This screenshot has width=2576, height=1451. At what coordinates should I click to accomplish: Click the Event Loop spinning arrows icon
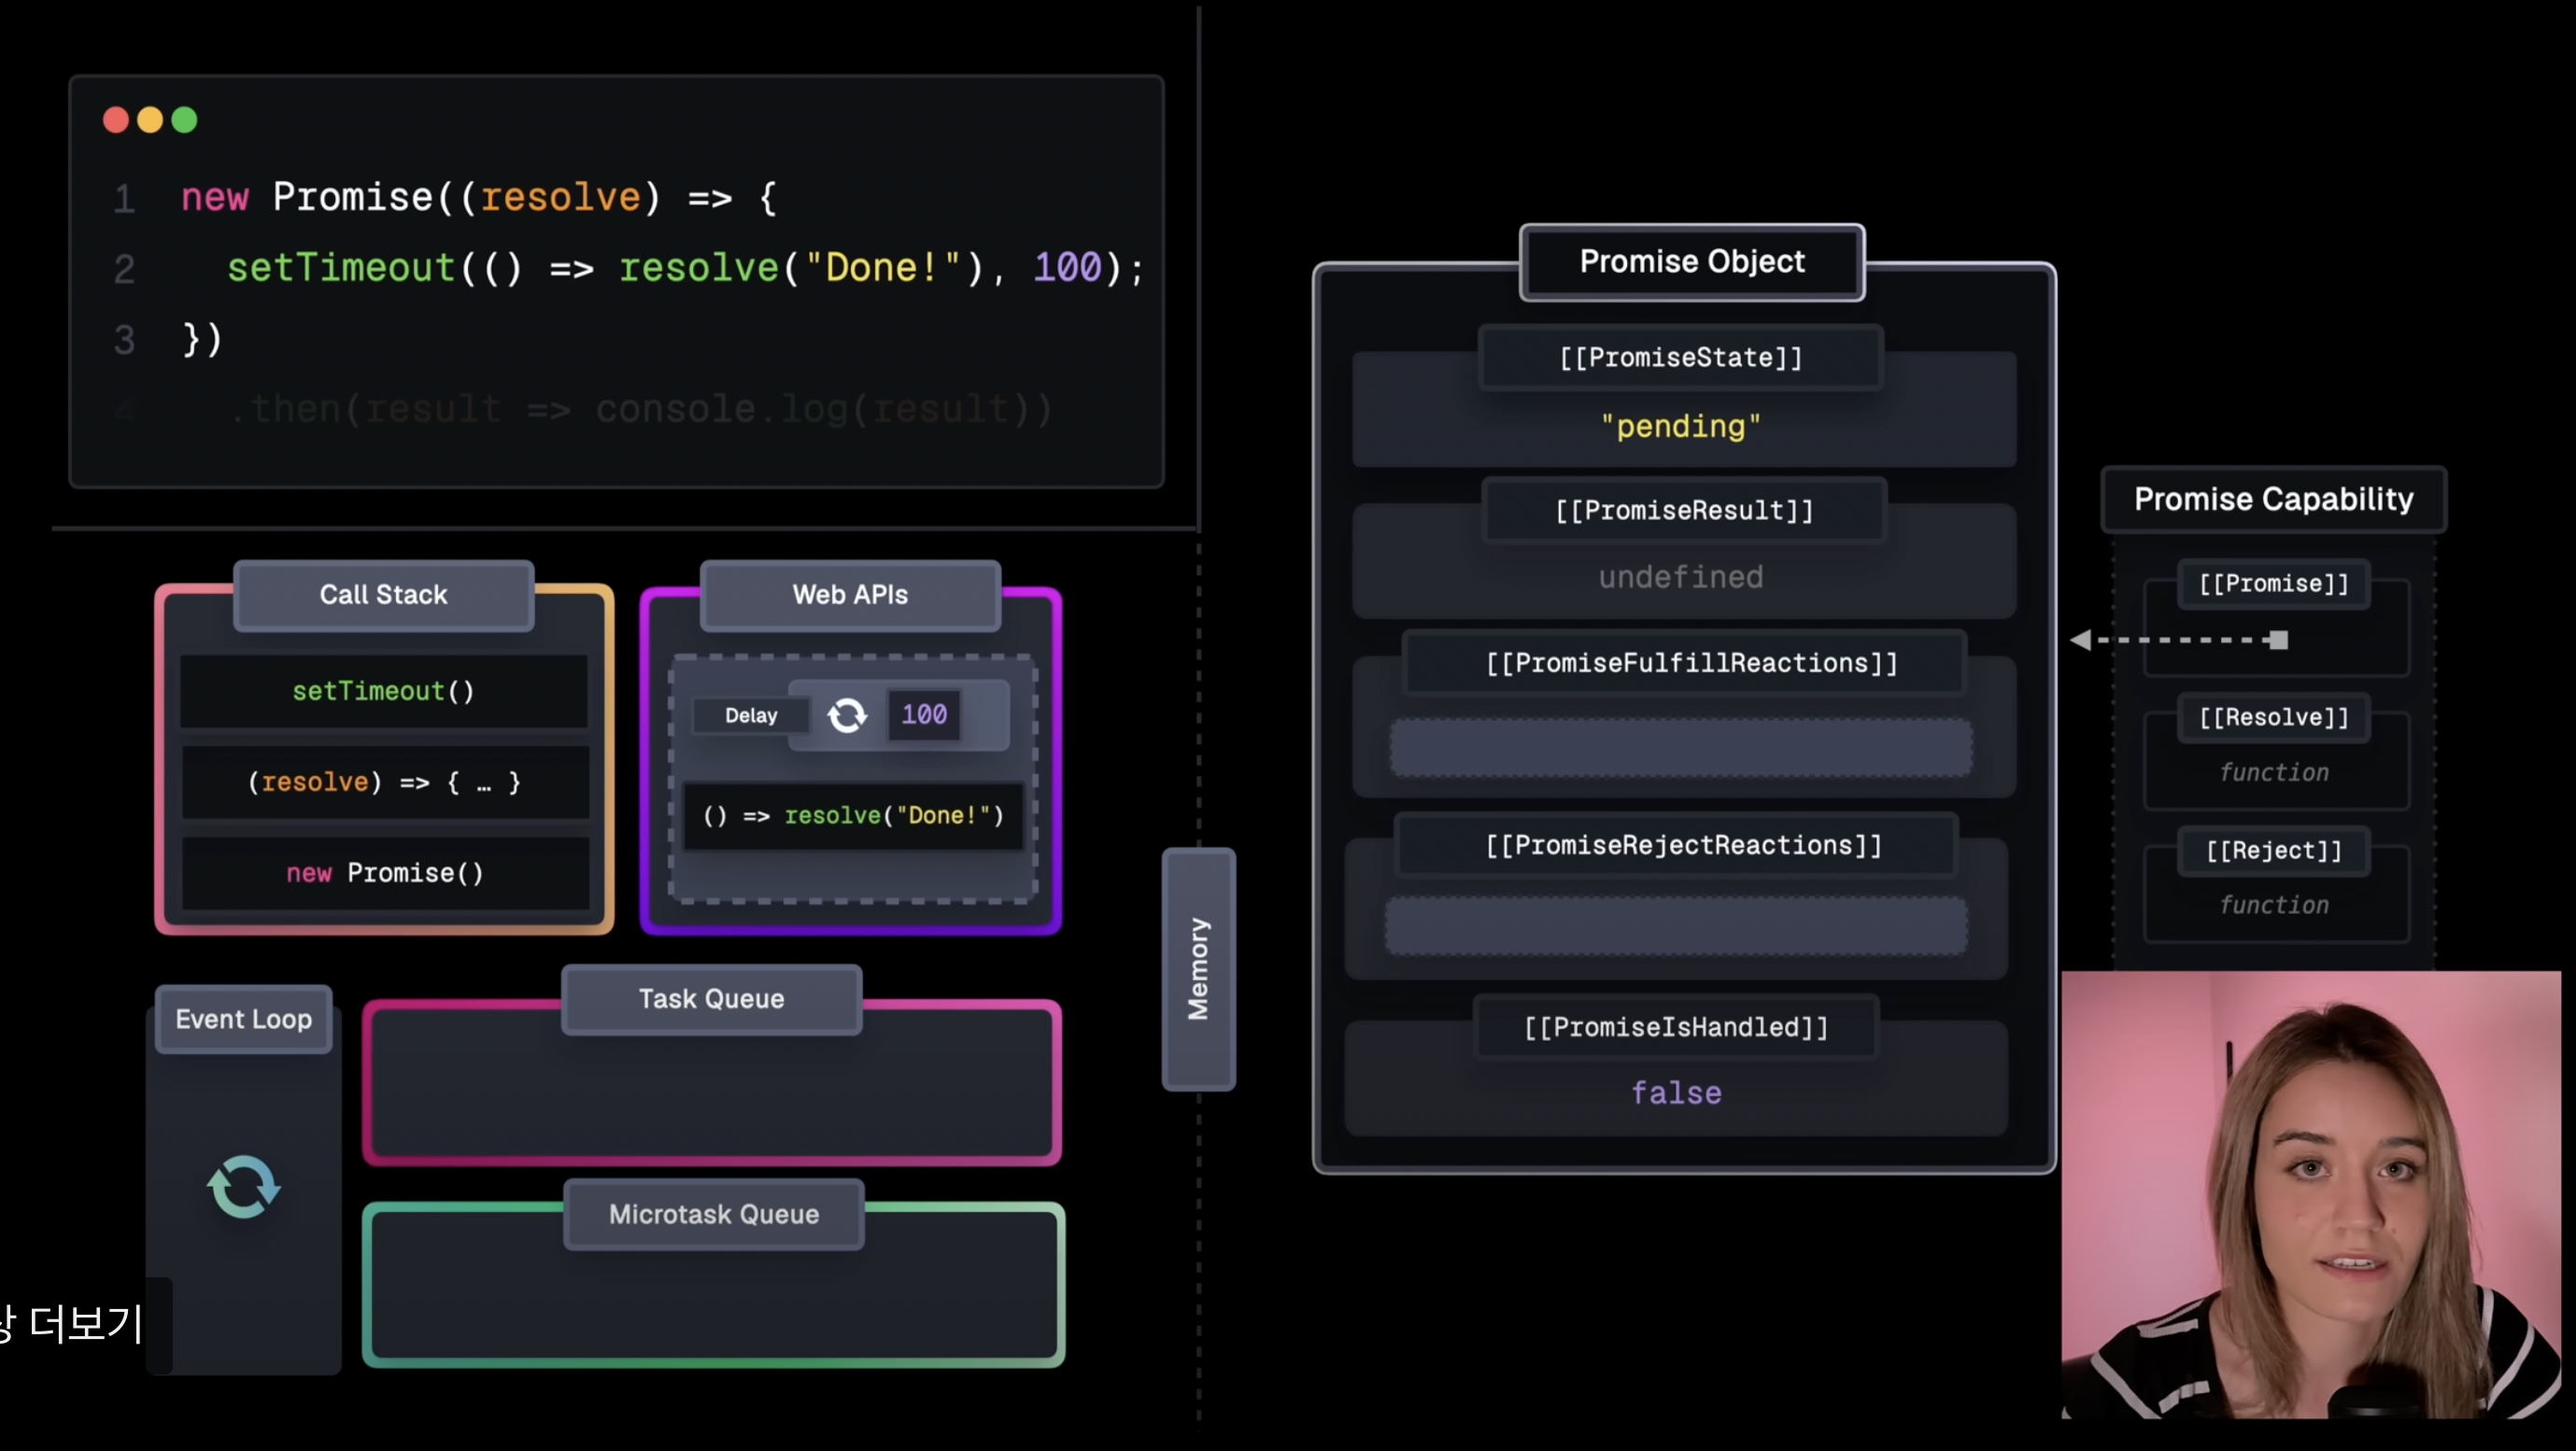click(244, 1187)
